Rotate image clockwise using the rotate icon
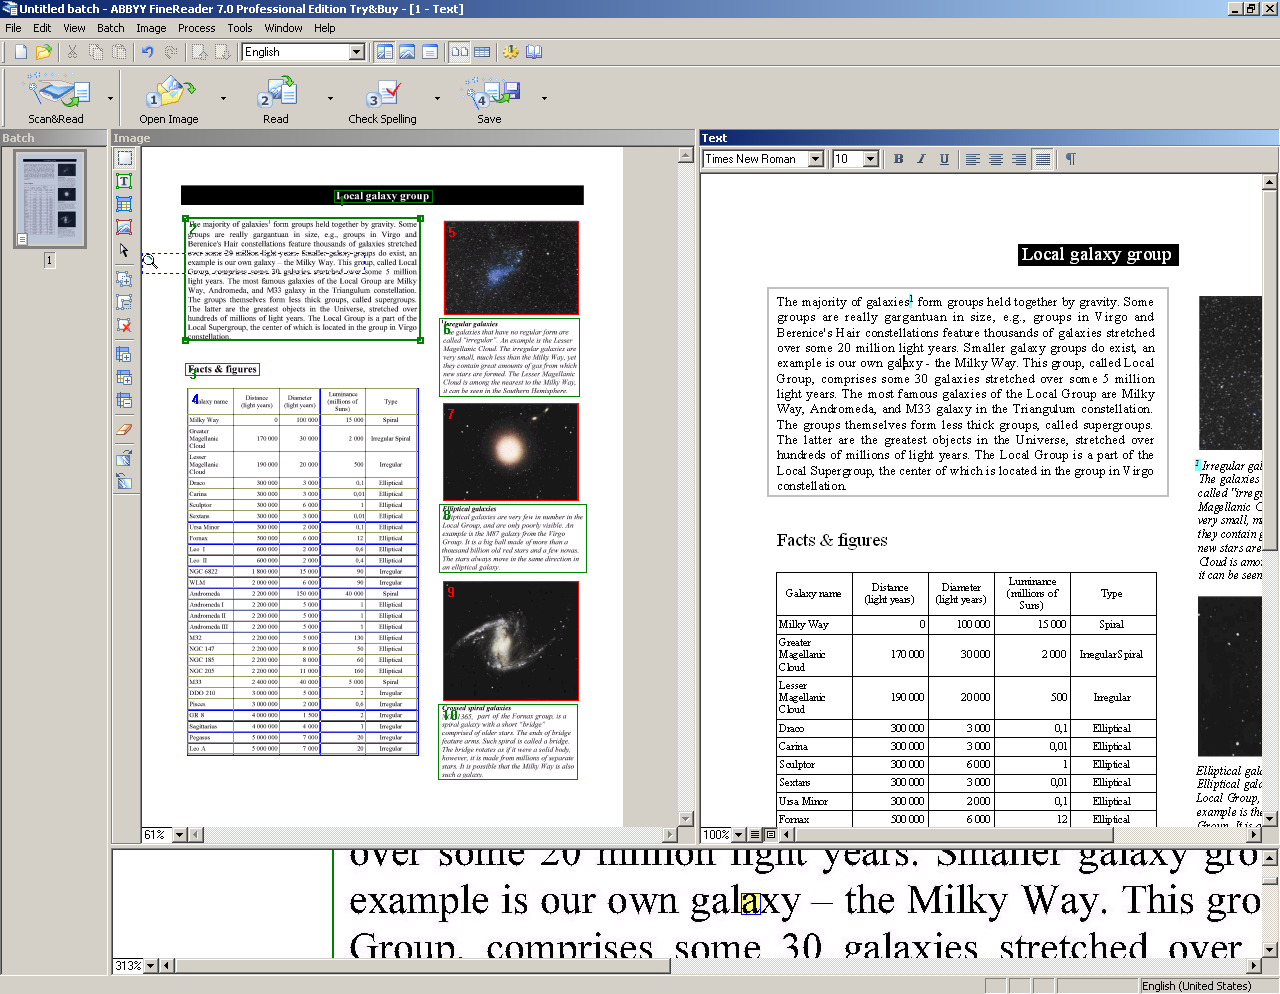Viewport: 1280px width, 994px height. pyautogui.click(x=124, y=458)
